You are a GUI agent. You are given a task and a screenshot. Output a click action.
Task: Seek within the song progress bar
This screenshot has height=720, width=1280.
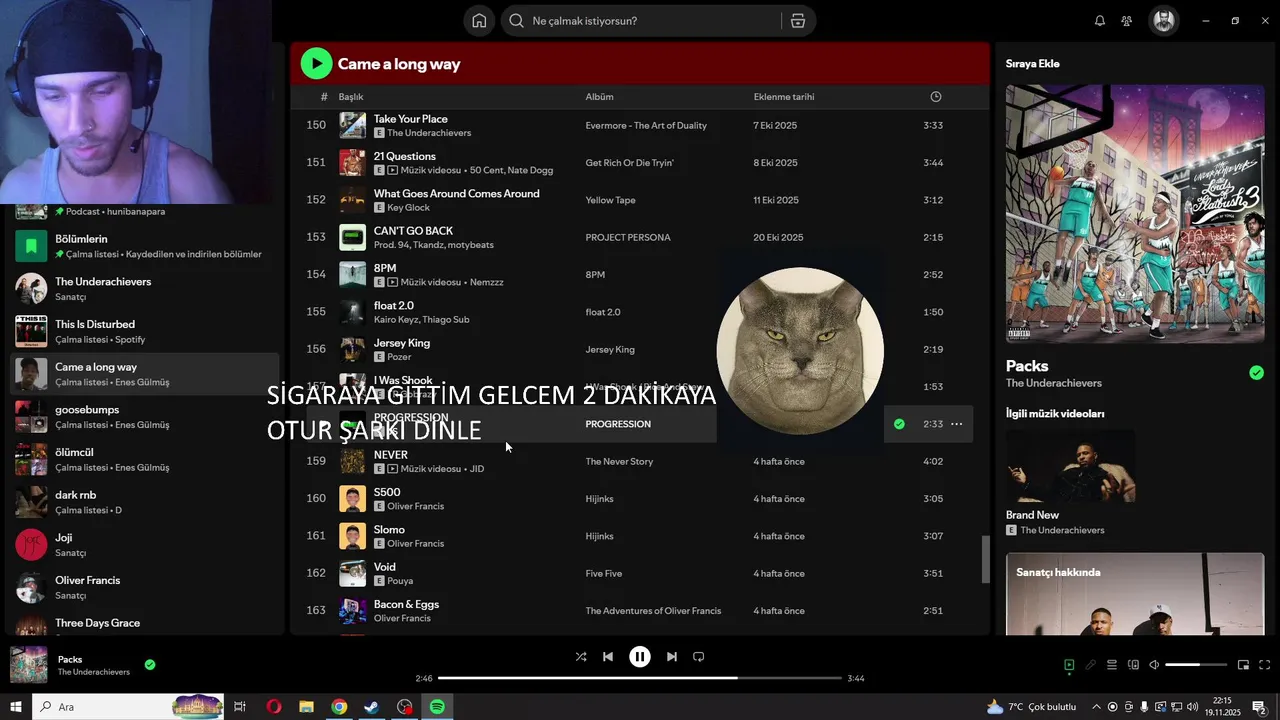tap(640, 678)
